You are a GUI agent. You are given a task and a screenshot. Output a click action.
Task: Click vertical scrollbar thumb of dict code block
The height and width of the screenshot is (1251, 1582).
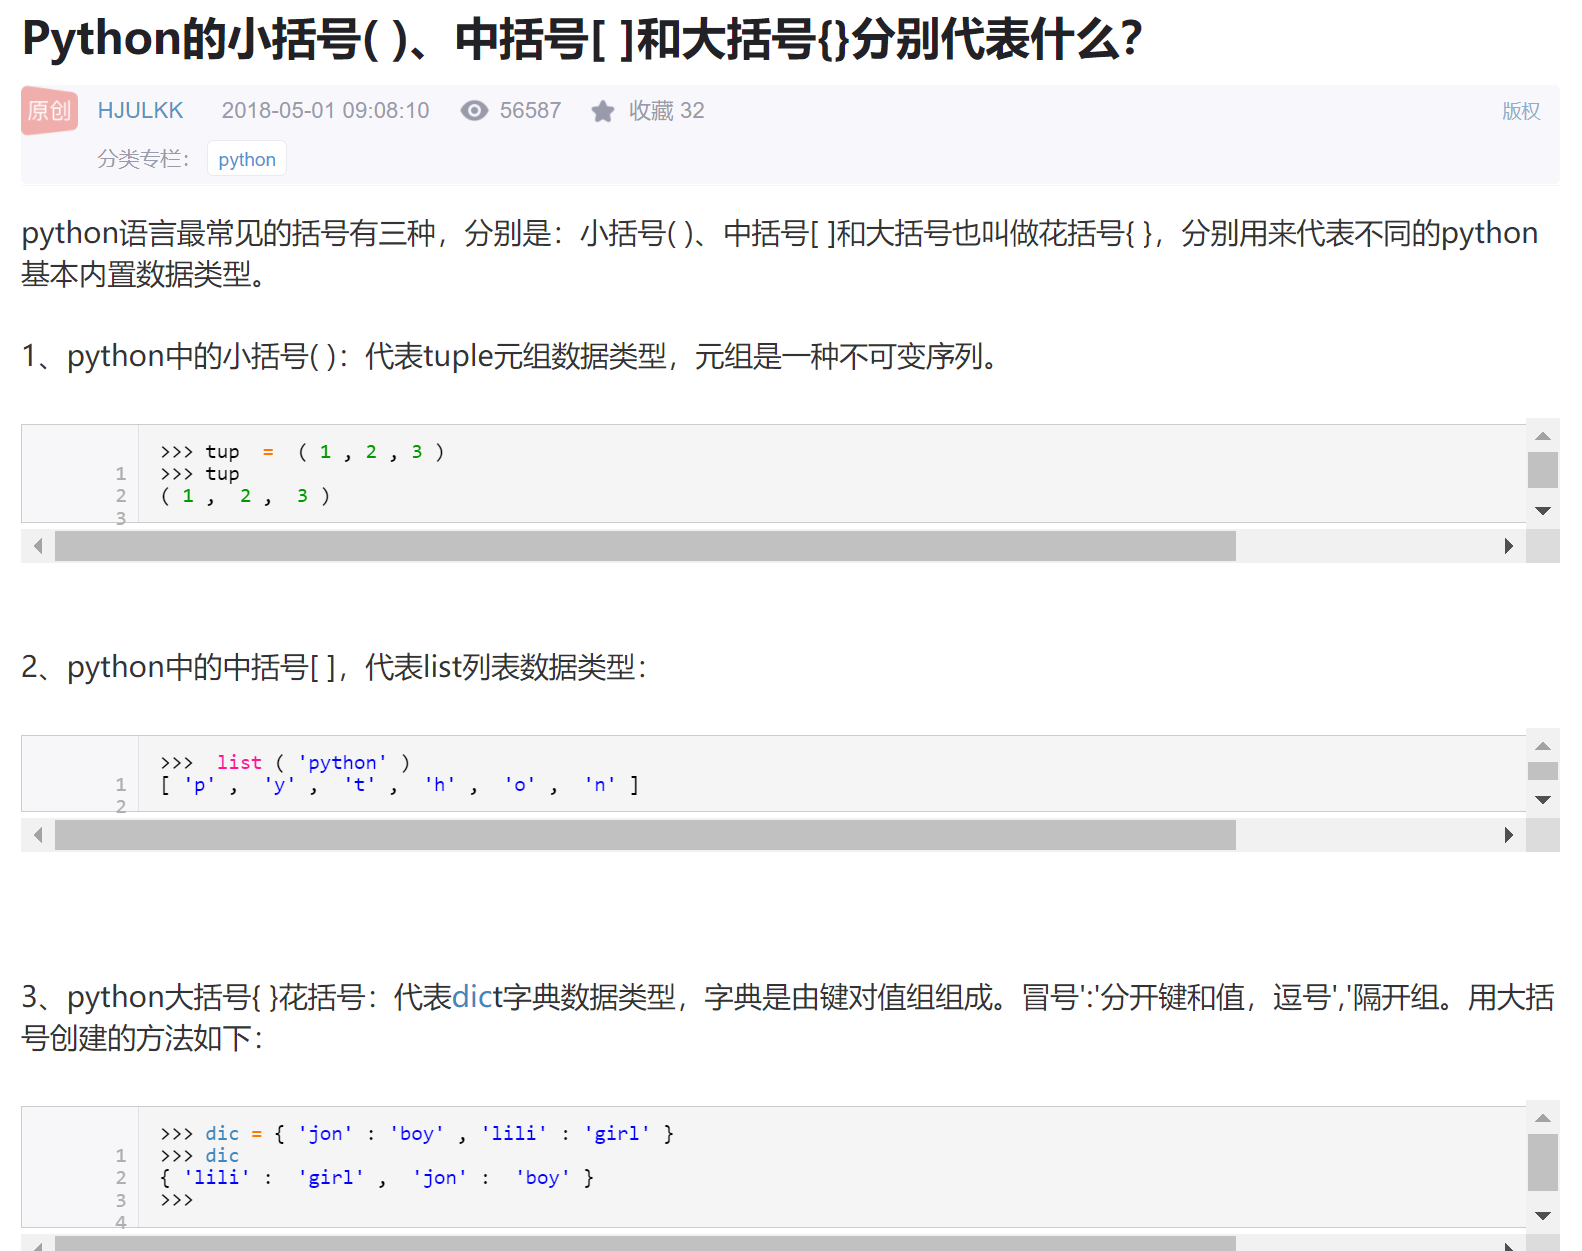[x=1543, y=1163]
